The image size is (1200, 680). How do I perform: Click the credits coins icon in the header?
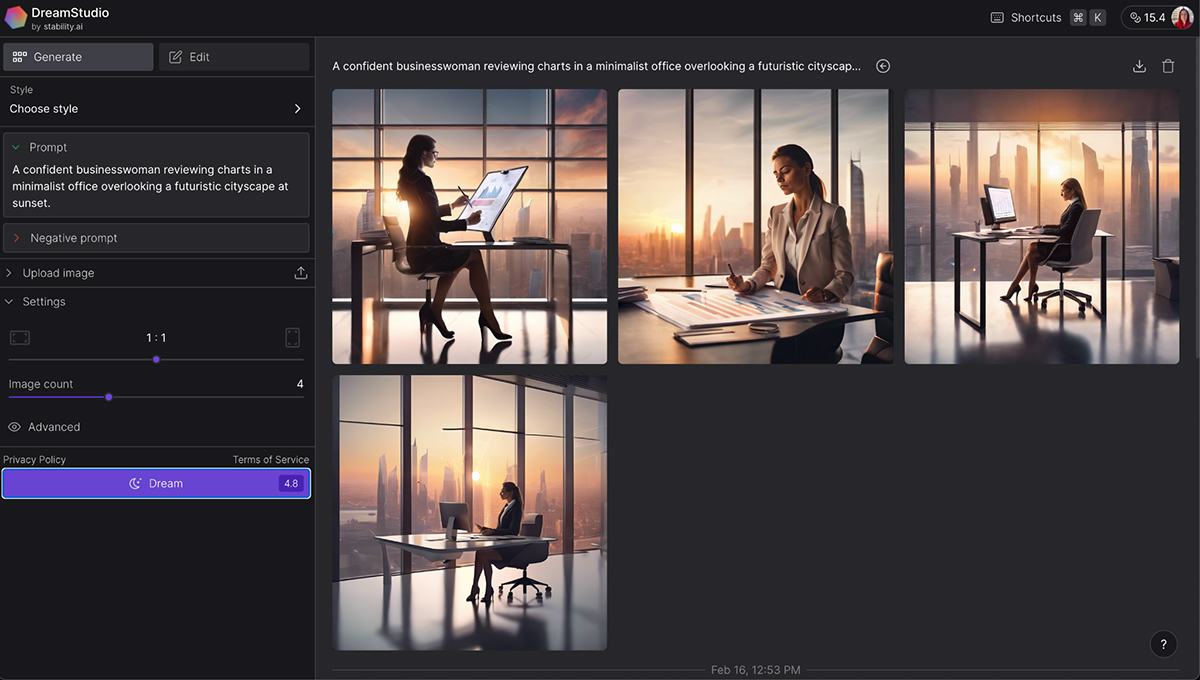point(1133,16)
